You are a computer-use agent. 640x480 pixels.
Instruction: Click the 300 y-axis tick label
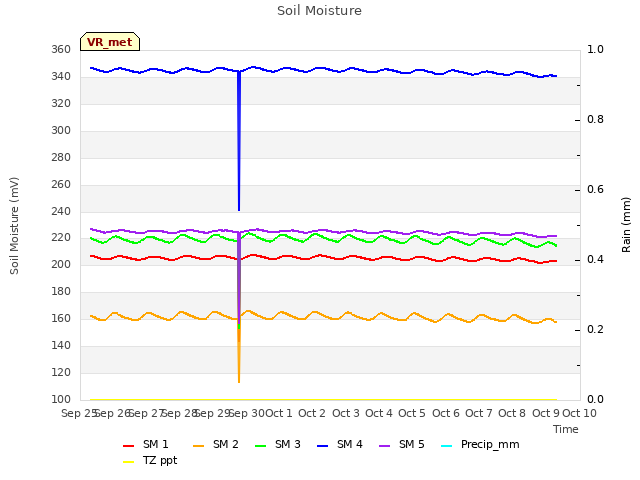tap(61, 131)
